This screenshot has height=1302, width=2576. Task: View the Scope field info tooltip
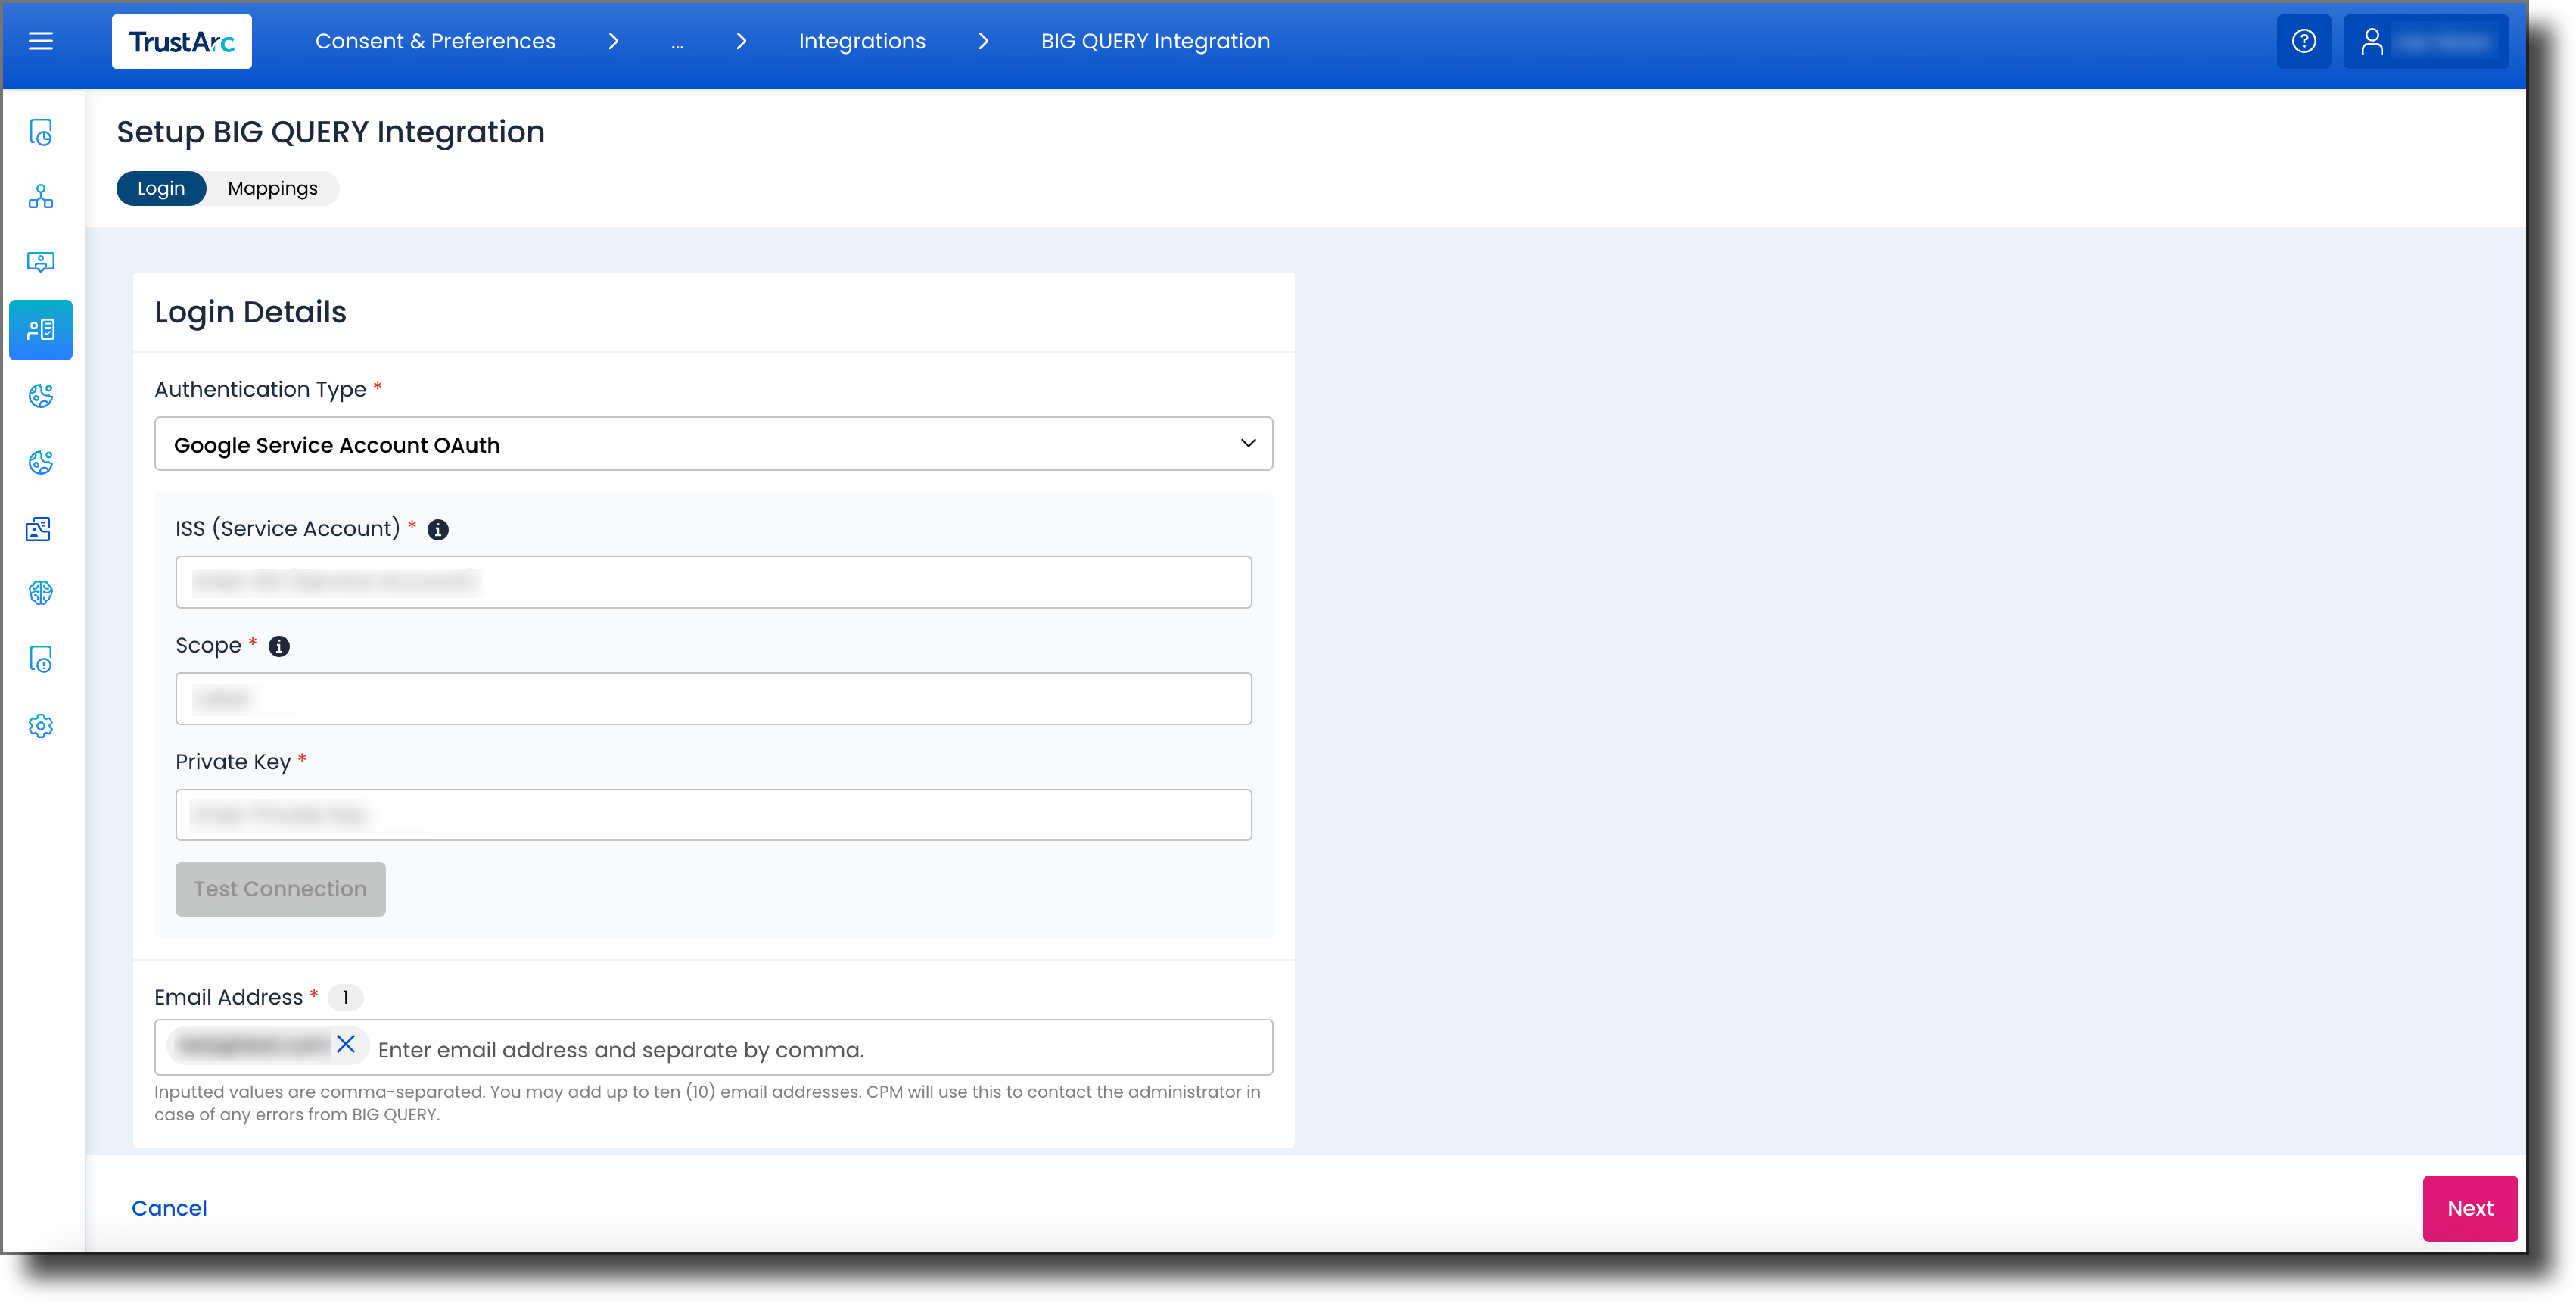pyautogui.click(x=279, y=645)
